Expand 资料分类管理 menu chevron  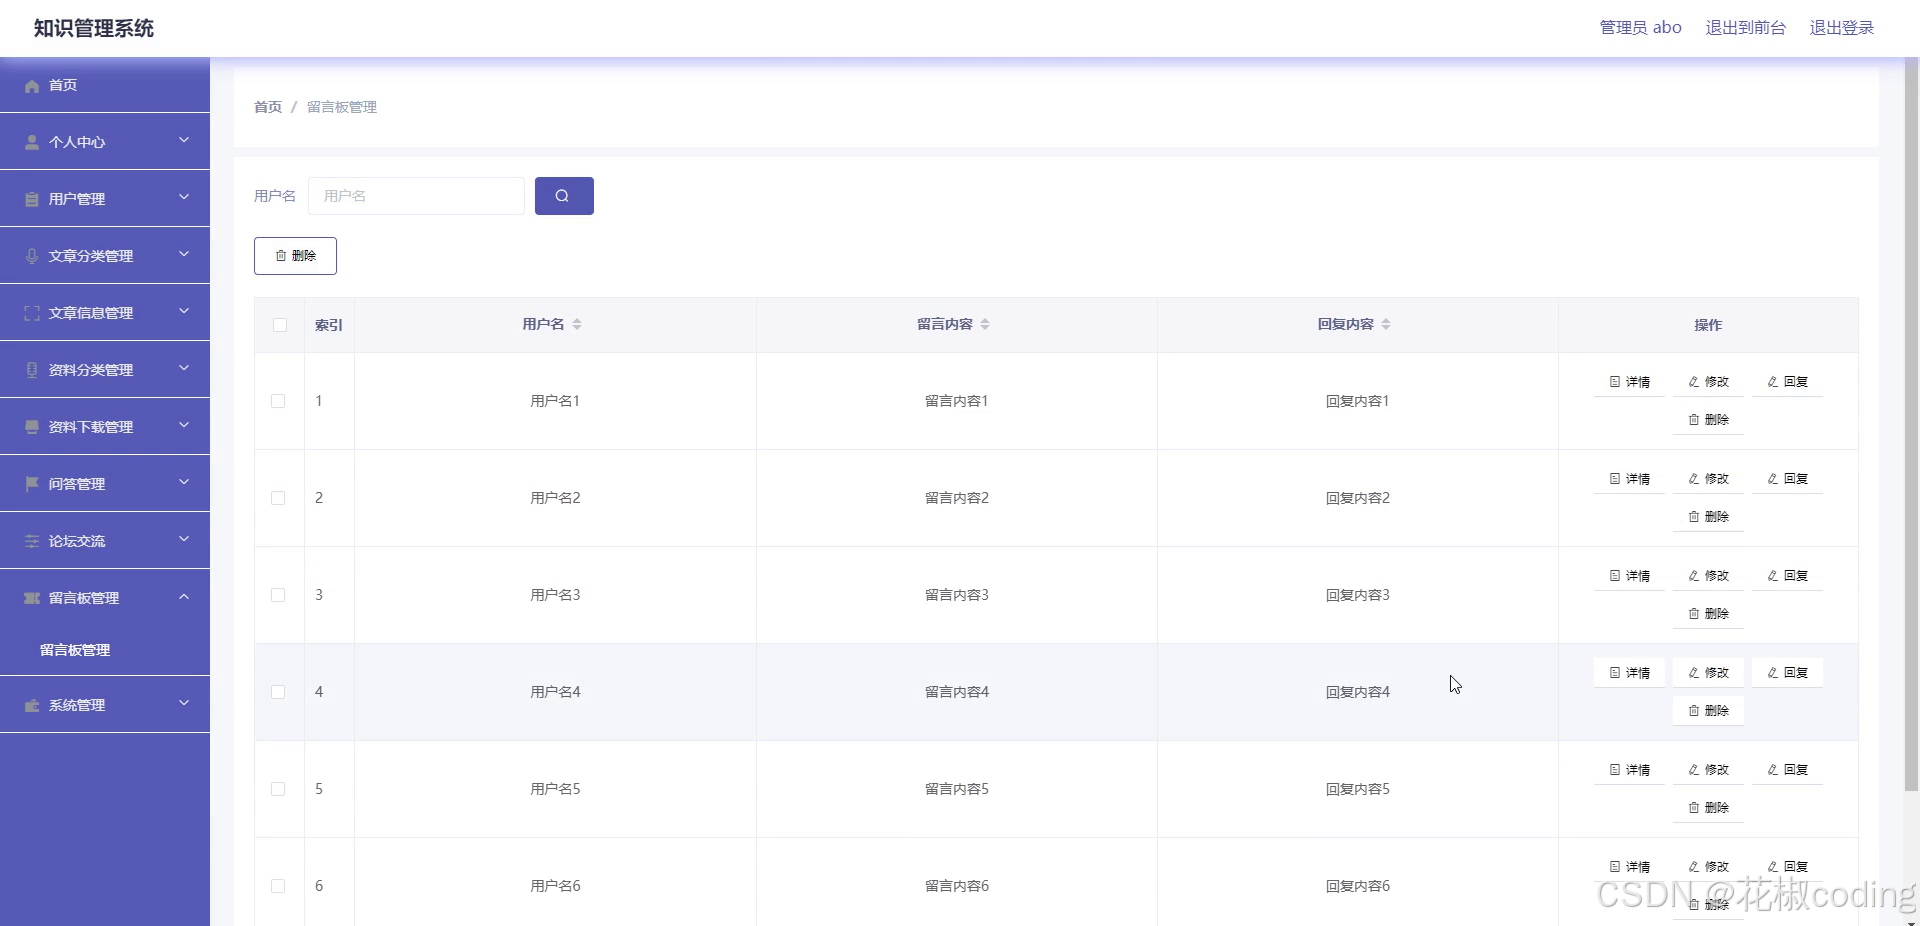(184, 368)
